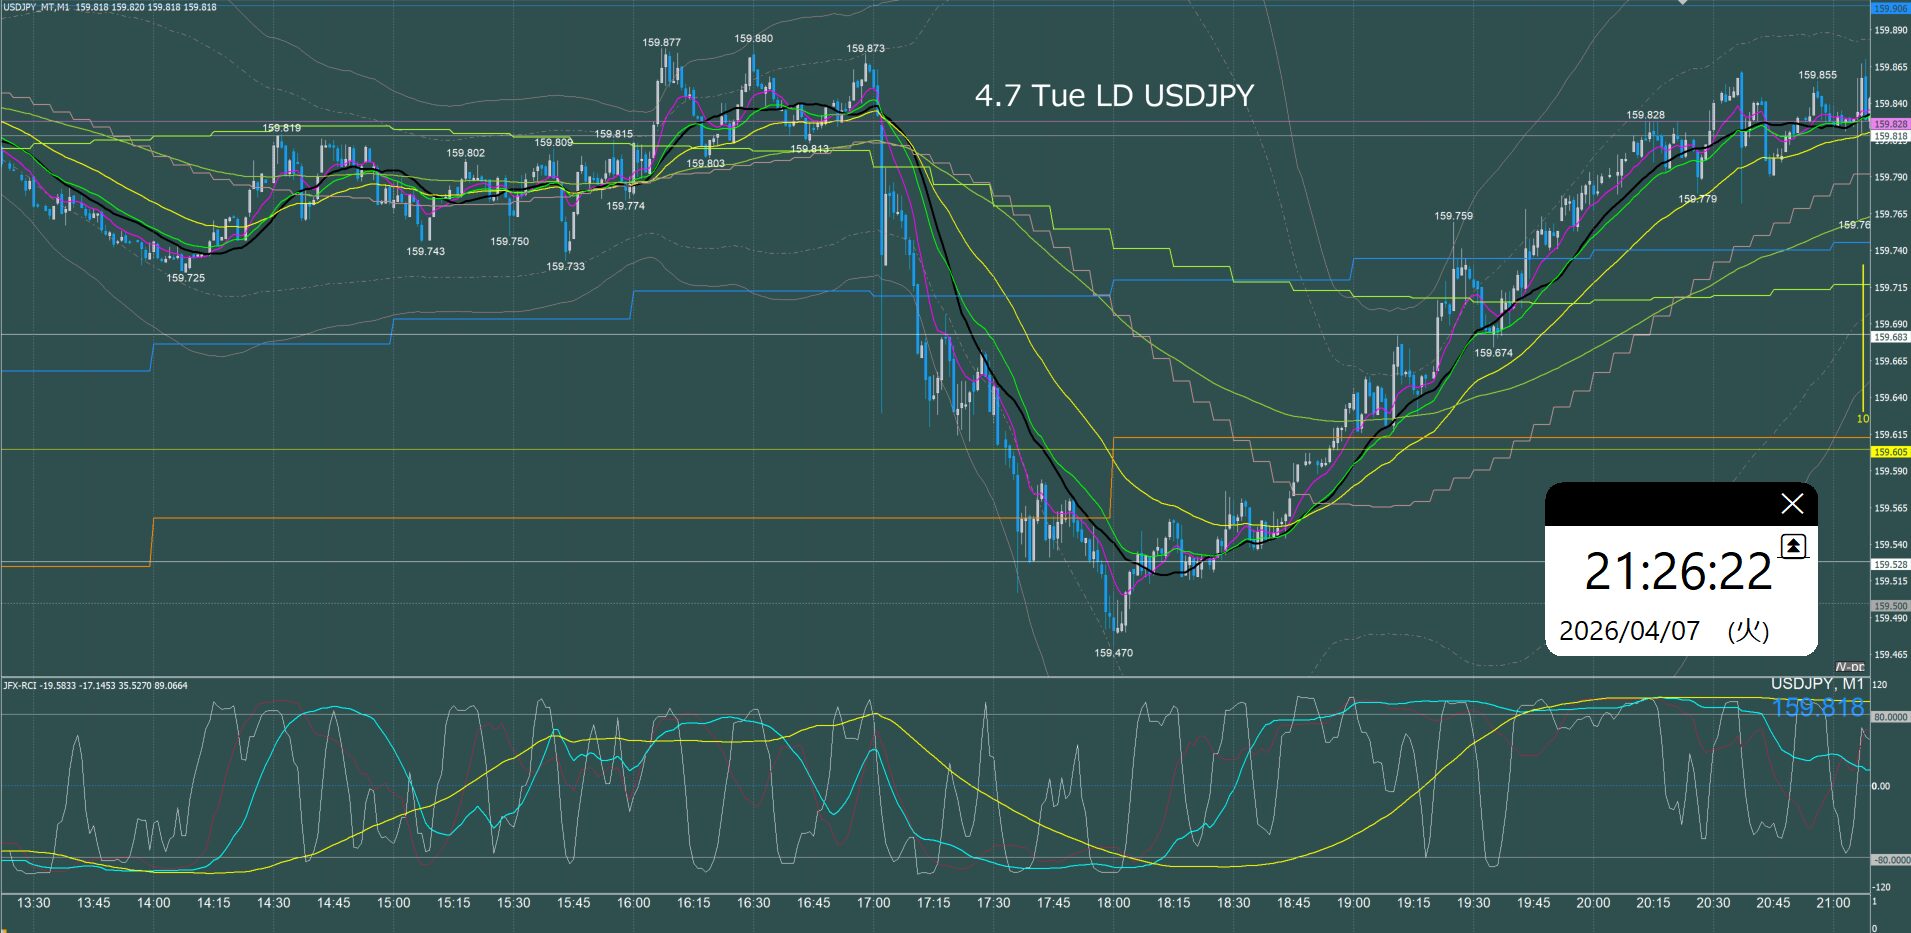
Task: Click the blue 159.906 price tag on axis
Action: coord(1890,8)
